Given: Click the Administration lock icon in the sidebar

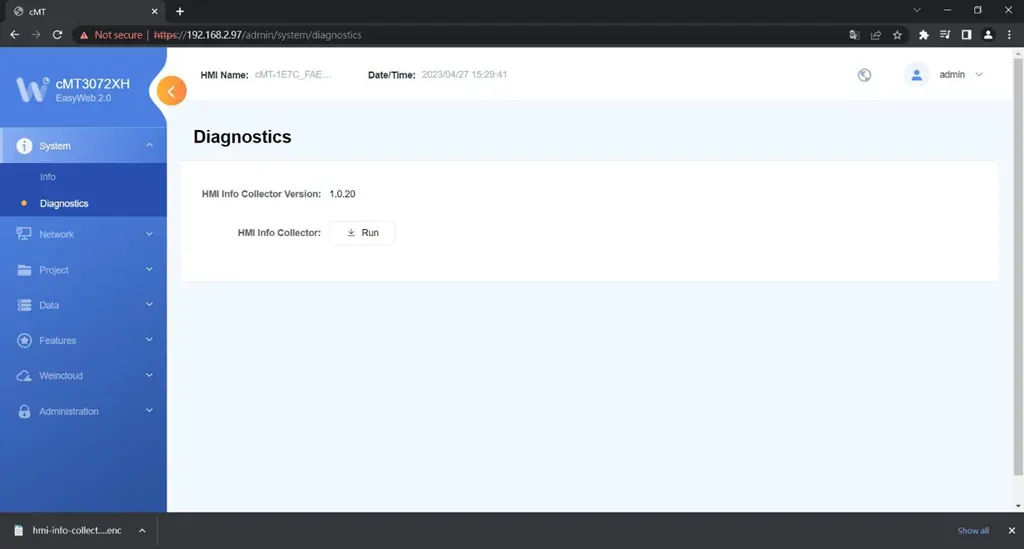Looking at the screenshot, I should pyautogui.click(x=24, y=411).
